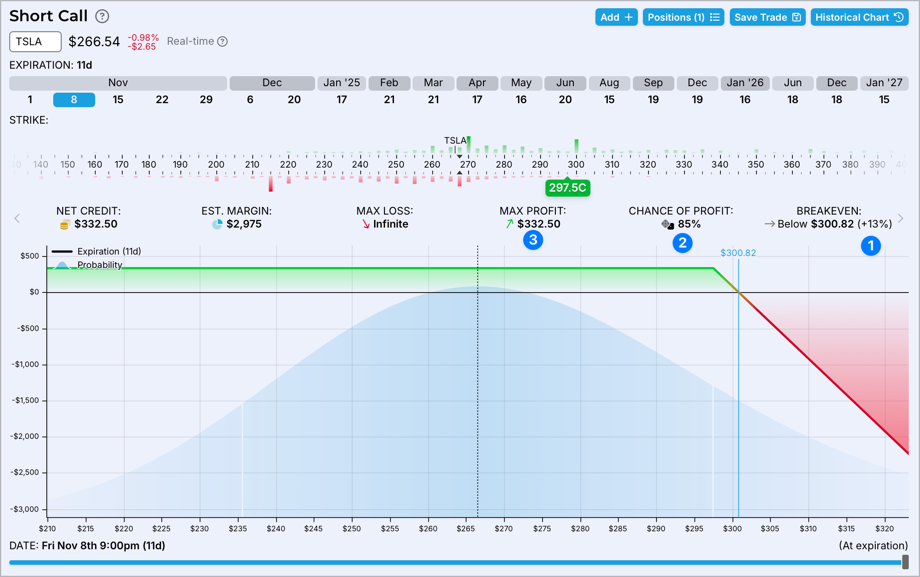Click the green up arrow beside Max Profit
920x577 pixels.
click(509, 224)
